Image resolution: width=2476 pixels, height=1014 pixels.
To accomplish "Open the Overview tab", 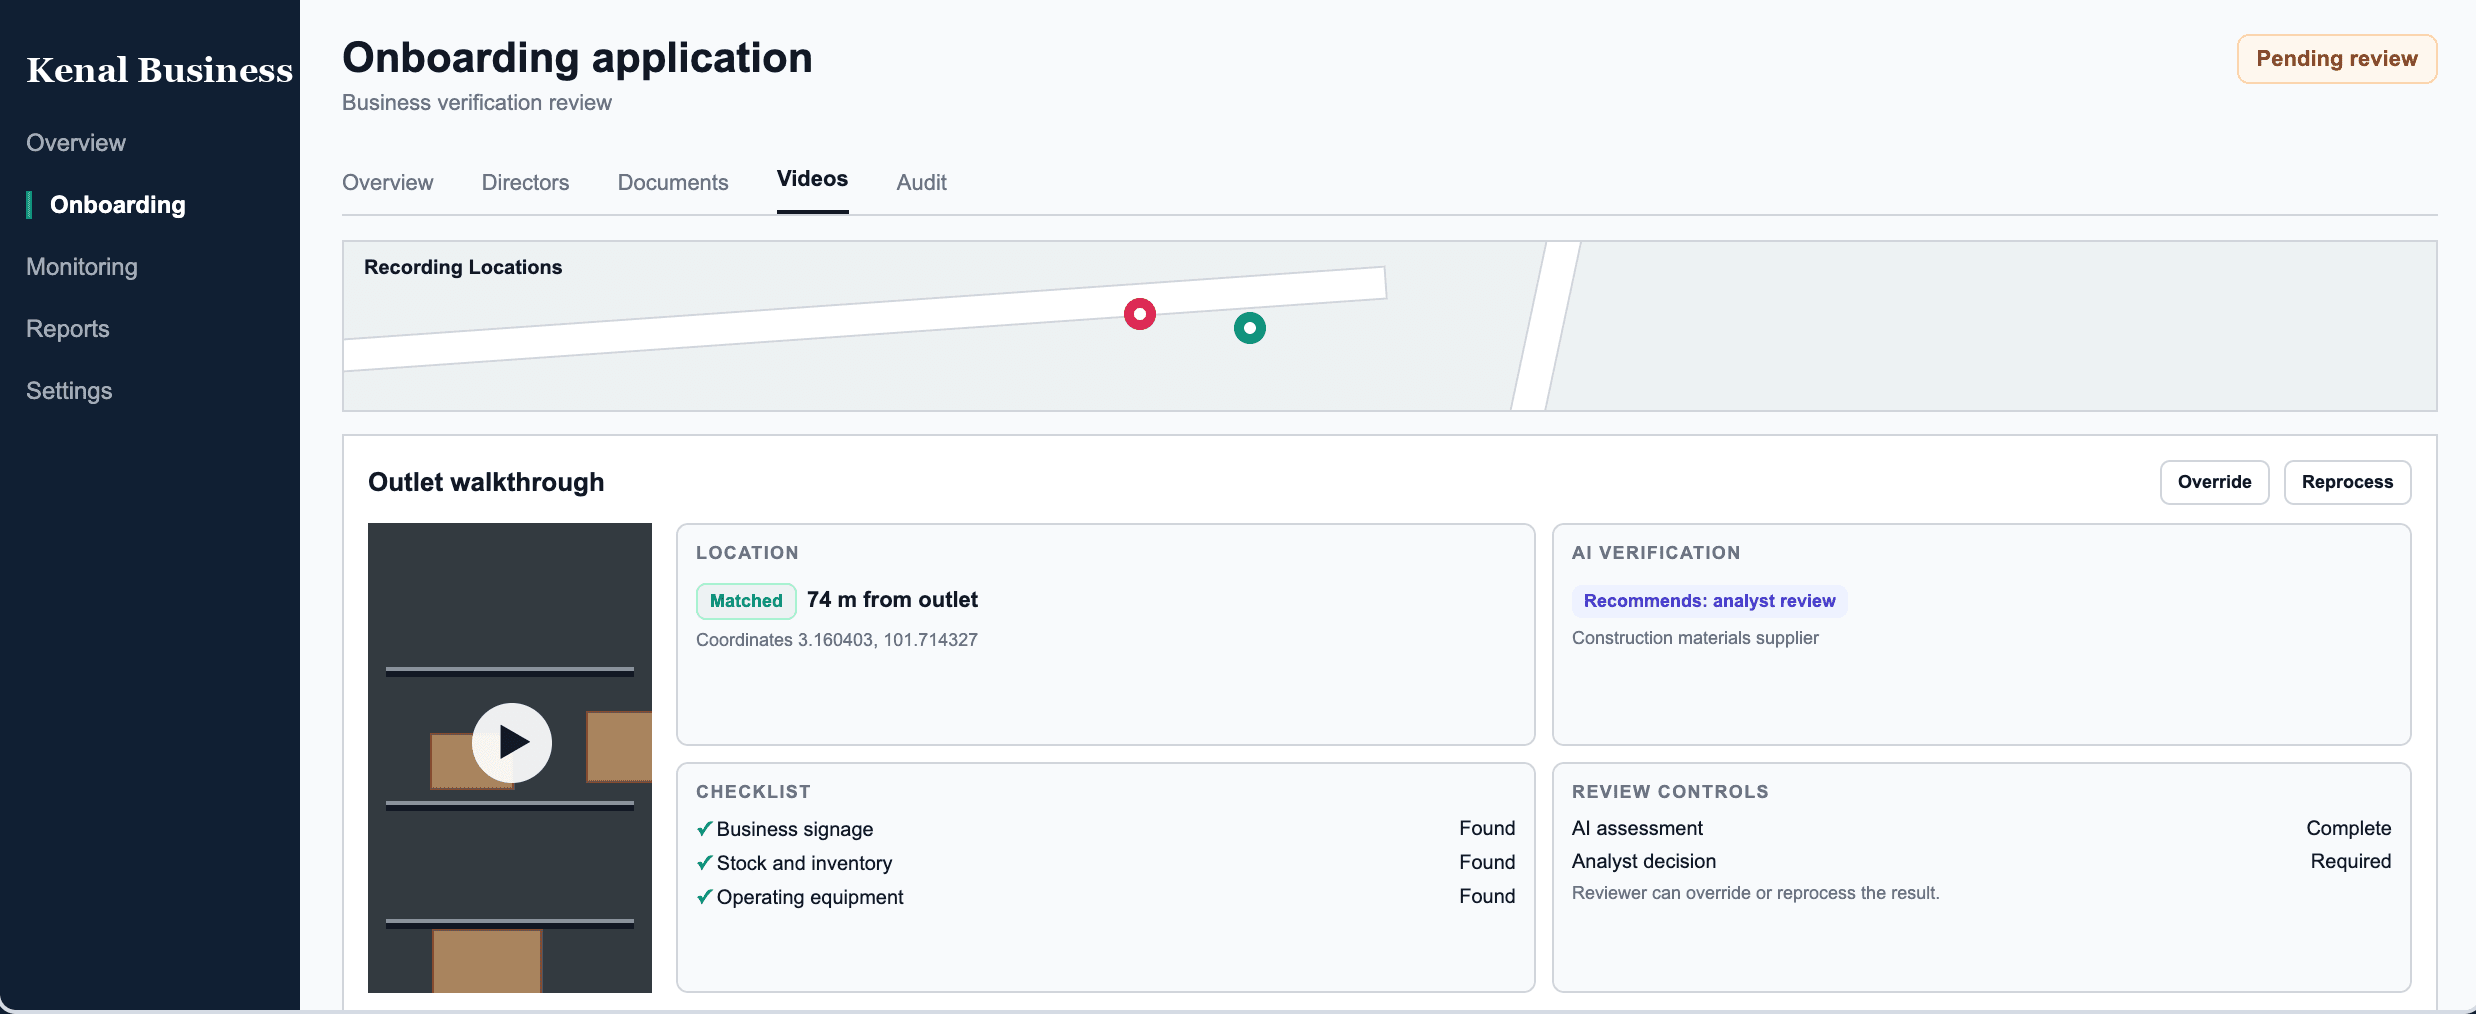I will (x=387, y=182).
